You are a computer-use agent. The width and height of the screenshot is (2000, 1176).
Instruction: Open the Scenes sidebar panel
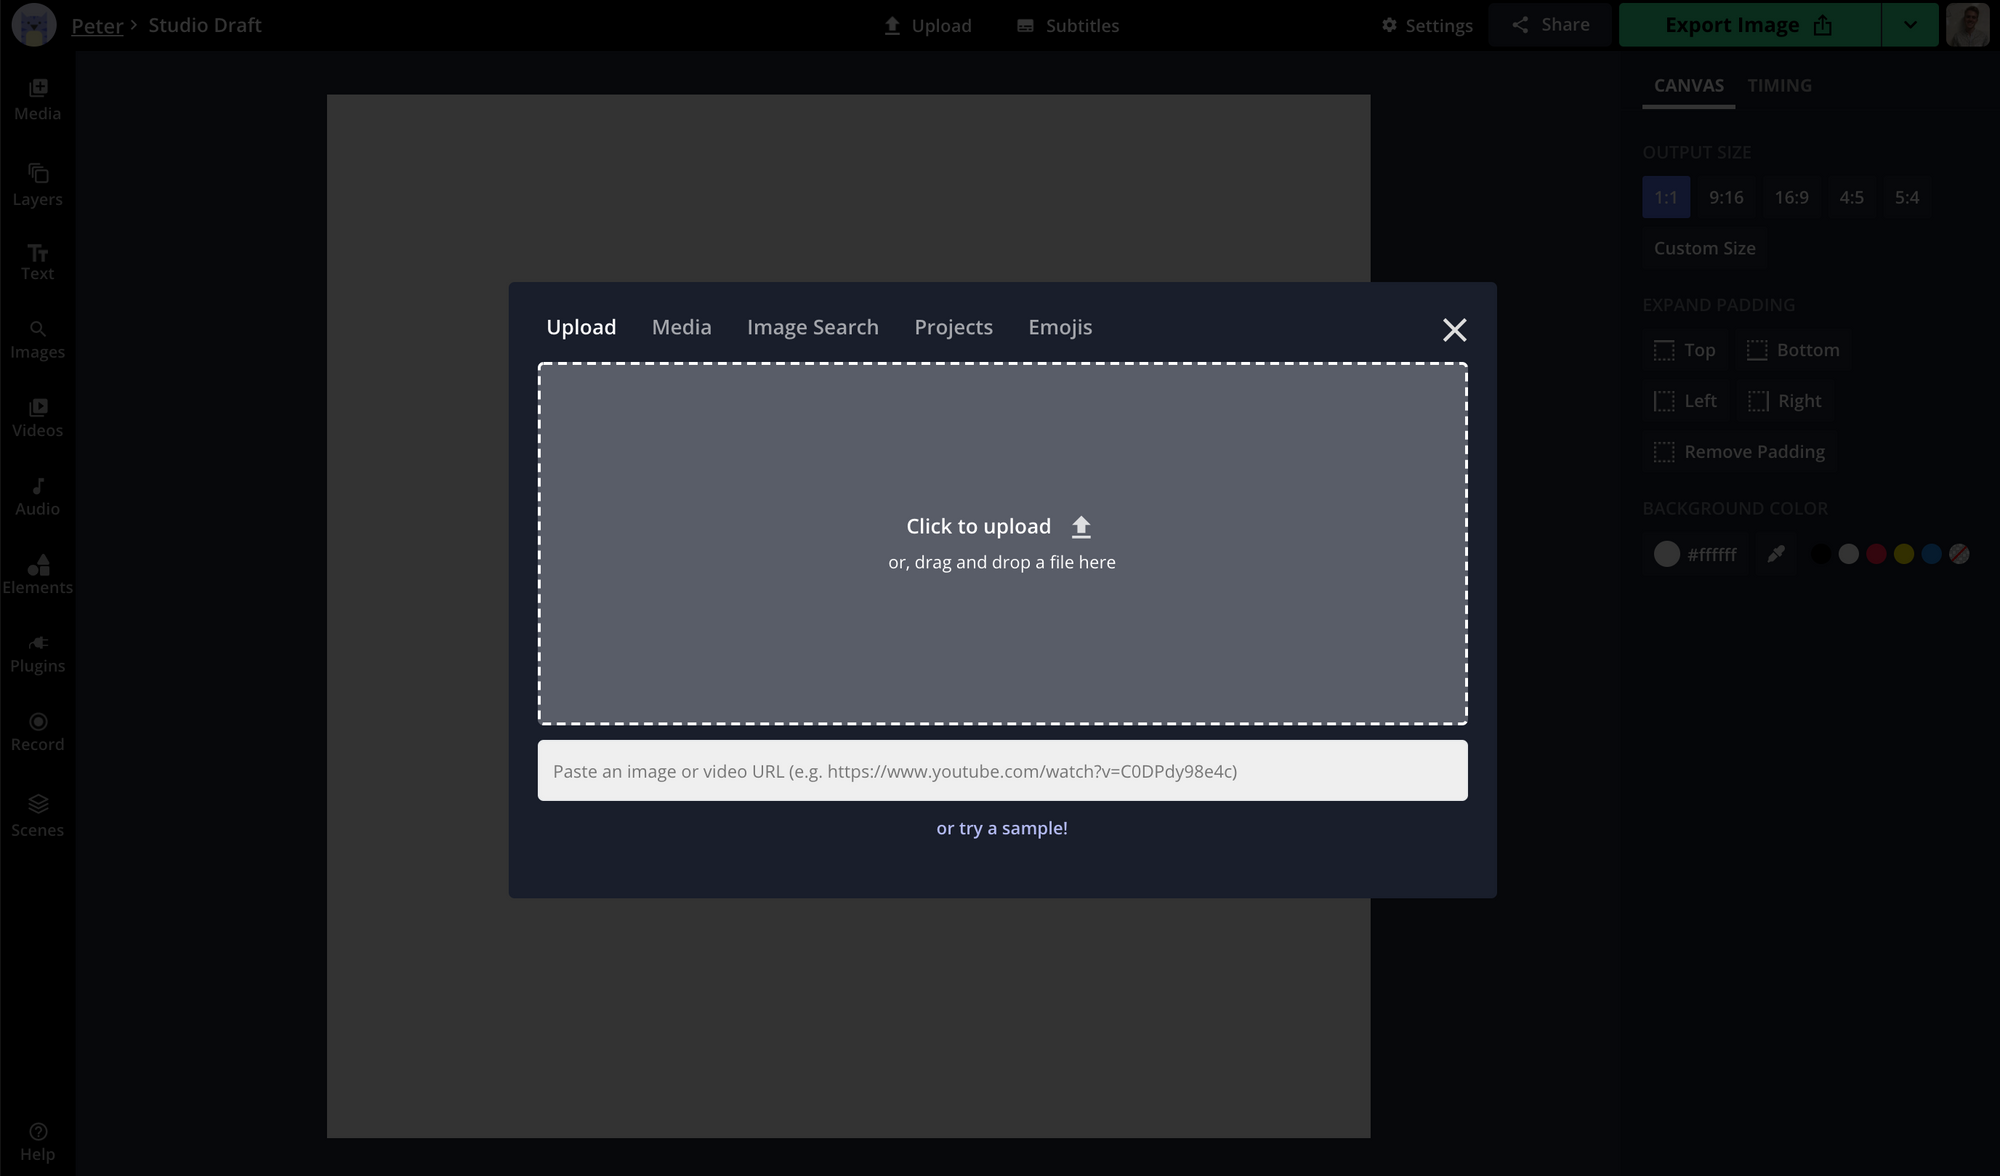point(37,816)
